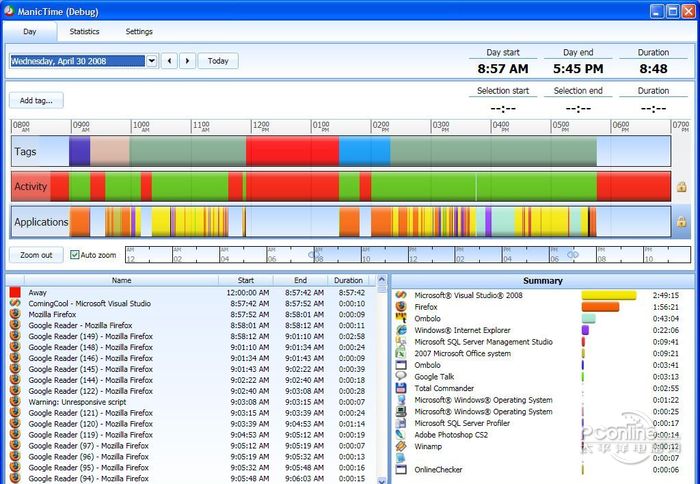The height and width of the screenshot is (484, 700).
Task: Click the Visual Studio 2008 icon in Summary
Action: coord(401,295)
